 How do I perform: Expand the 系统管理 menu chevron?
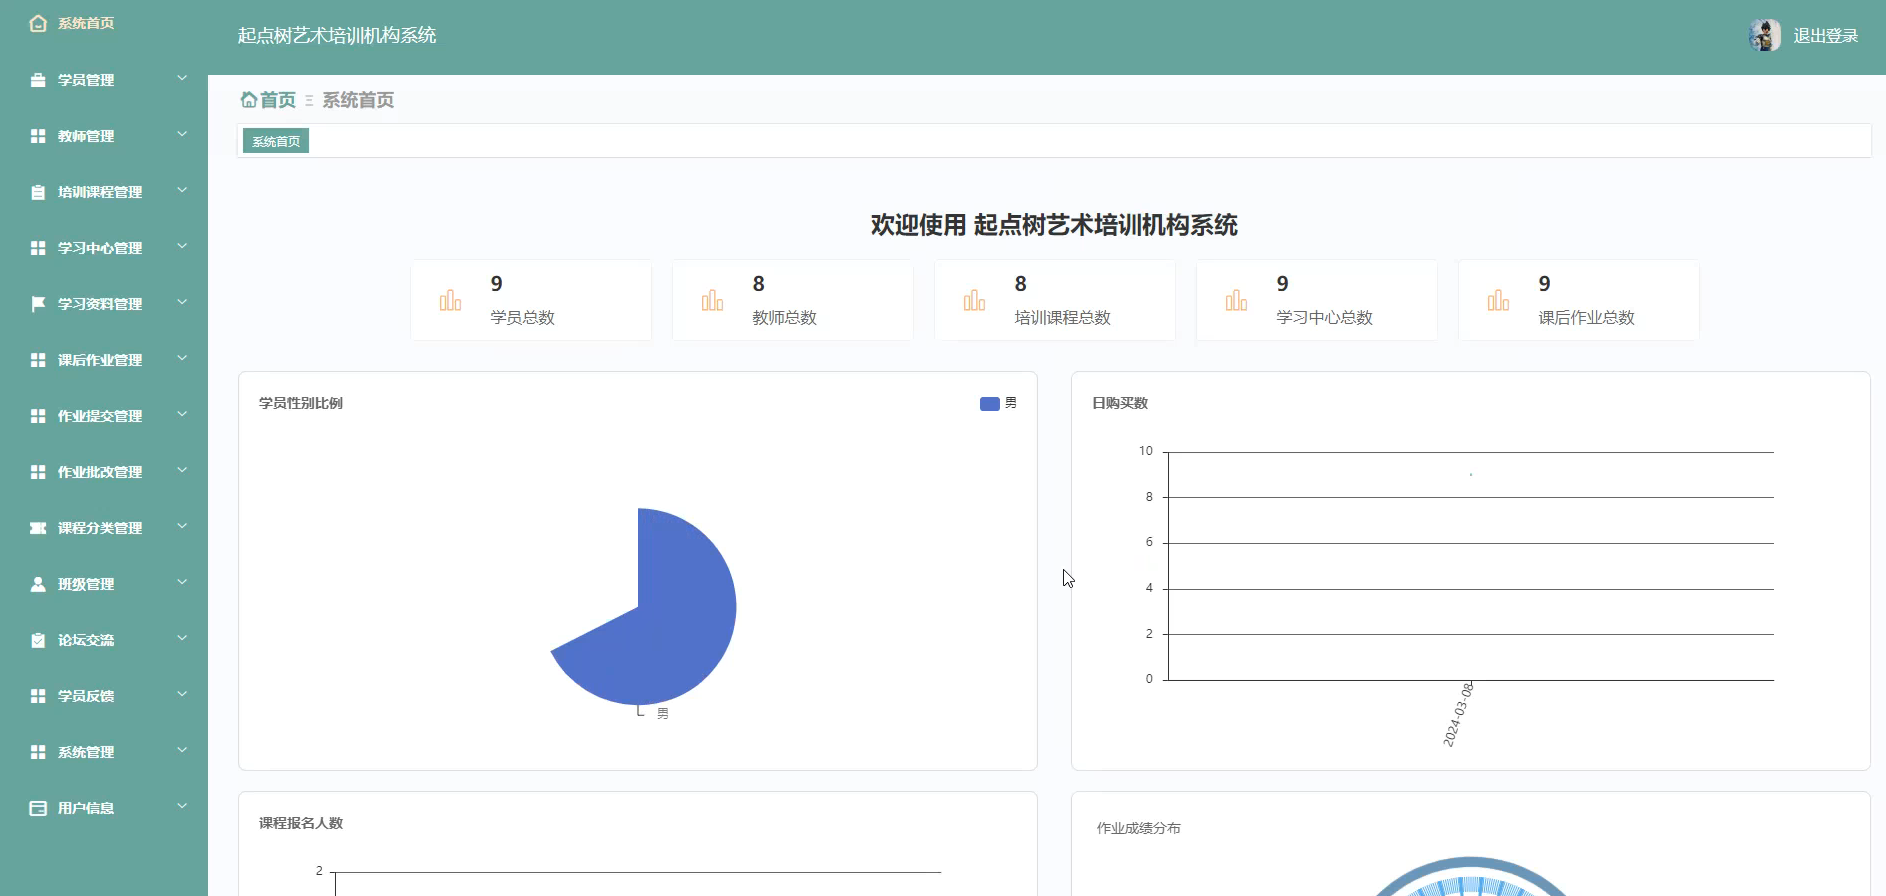tap(182, 750)
